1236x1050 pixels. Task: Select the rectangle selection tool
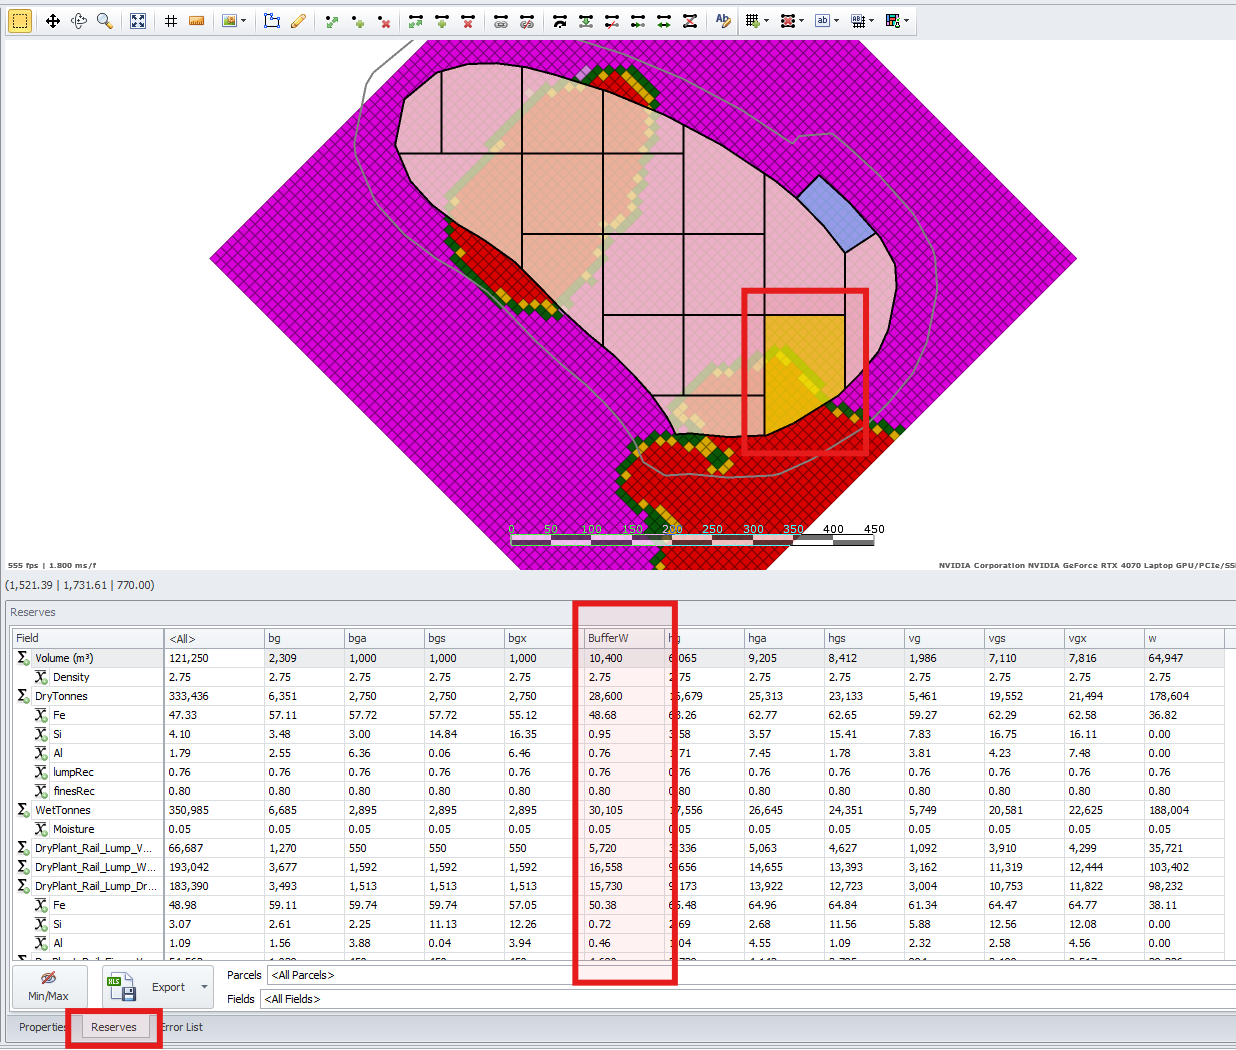[19, 21]
